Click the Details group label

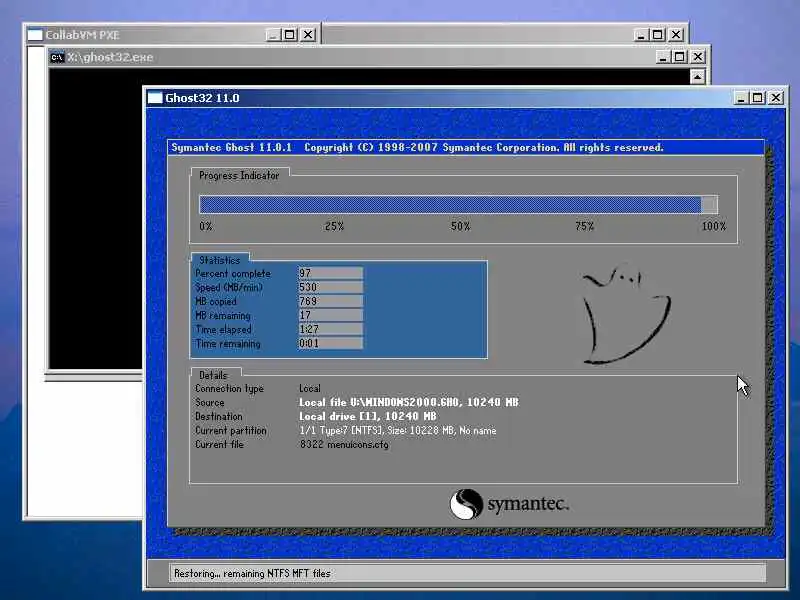coord(213,375)
